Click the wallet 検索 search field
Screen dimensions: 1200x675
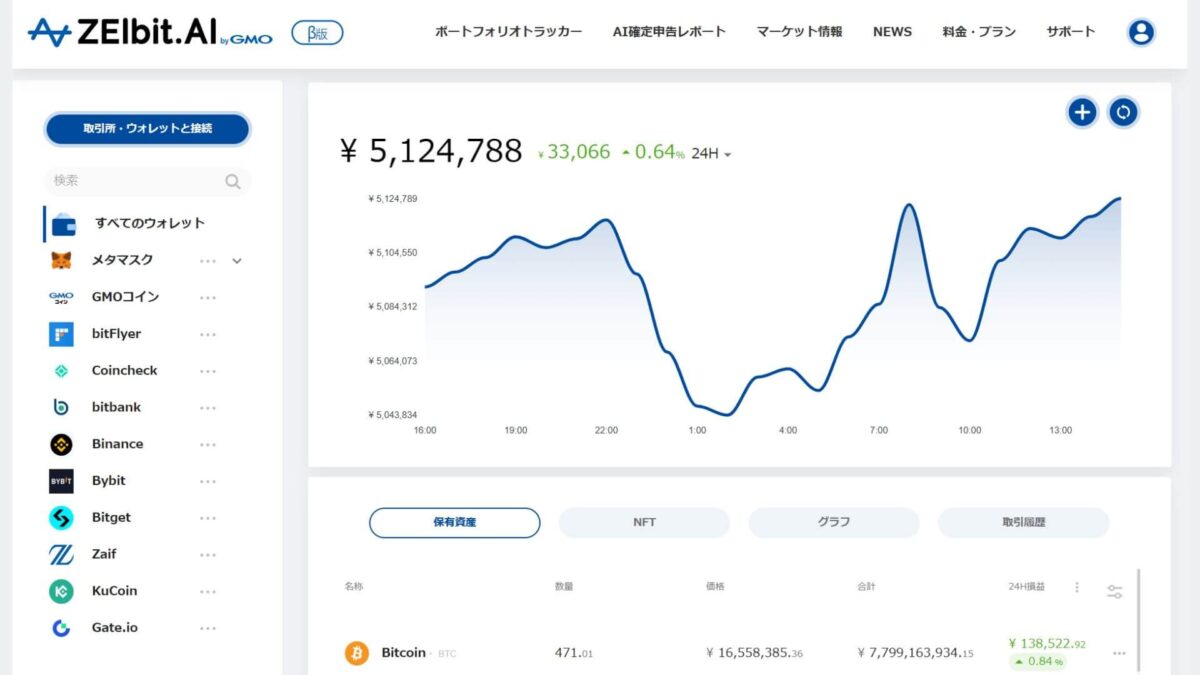(x=135, y=181)
